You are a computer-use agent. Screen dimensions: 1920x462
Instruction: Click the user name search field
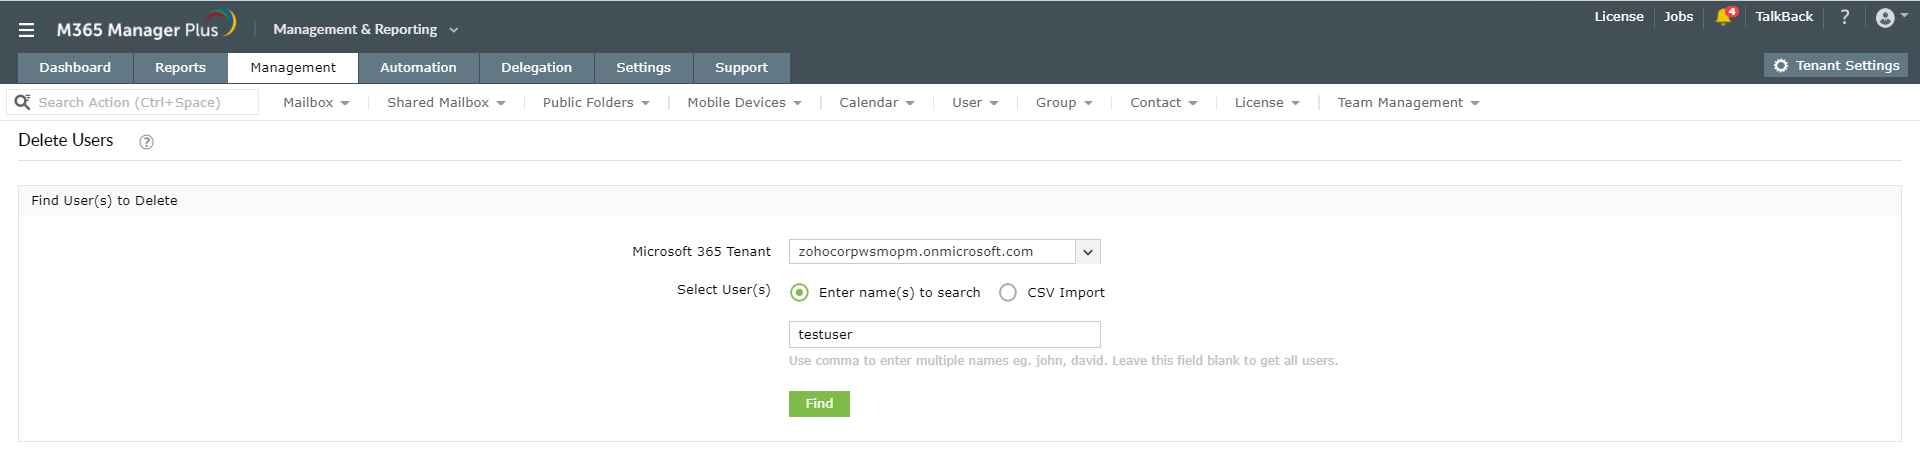[x=944, y=335]
